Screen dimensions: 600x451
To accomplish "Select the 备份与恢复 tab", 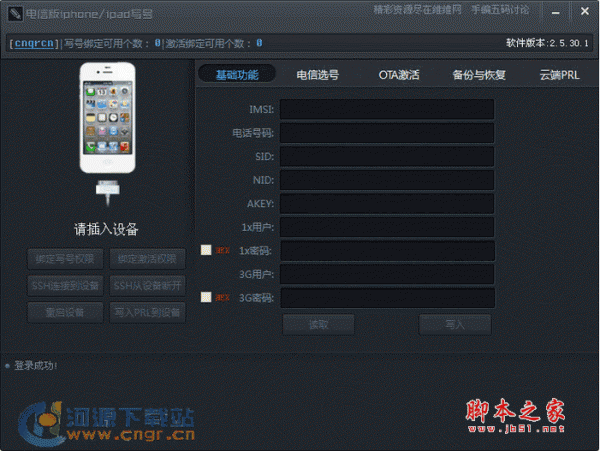I will click(x=479, y=75).
